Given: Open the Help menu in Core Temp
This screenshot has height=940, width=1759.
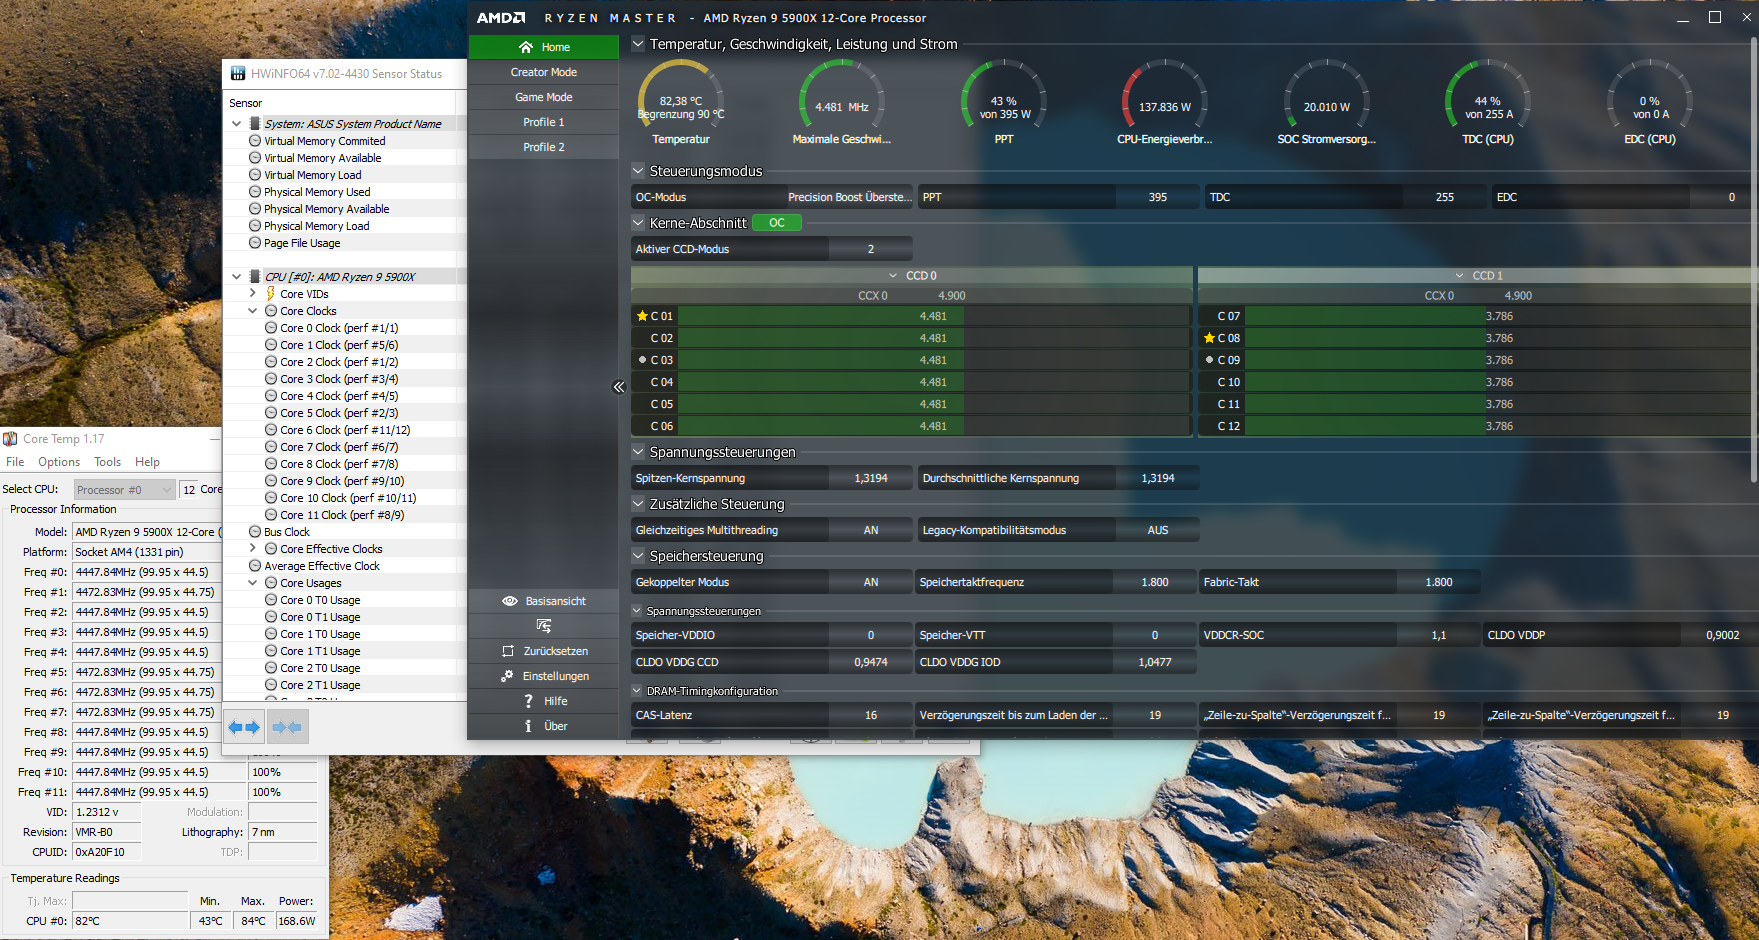Looking at the screenshot, I should point(147,462).
